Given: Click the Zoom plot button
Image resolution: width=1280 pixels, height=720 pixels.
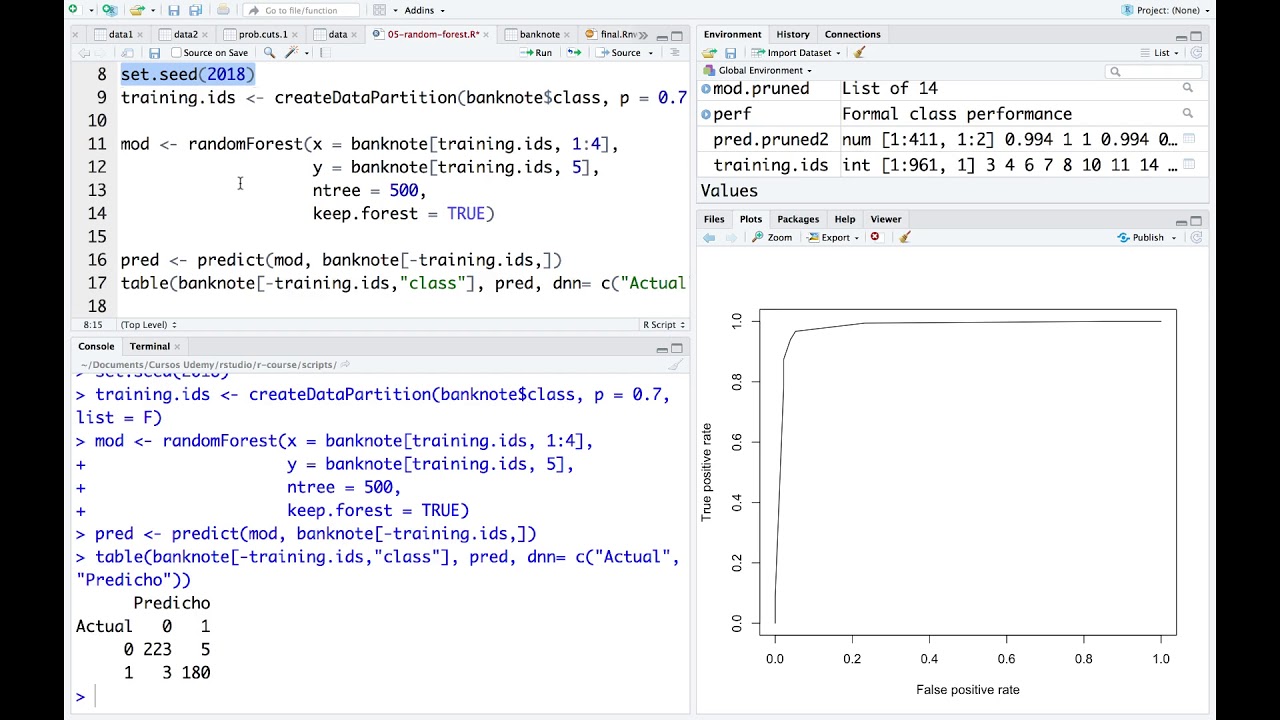Looking at the screenshot, I should click(x=772, y=237).
